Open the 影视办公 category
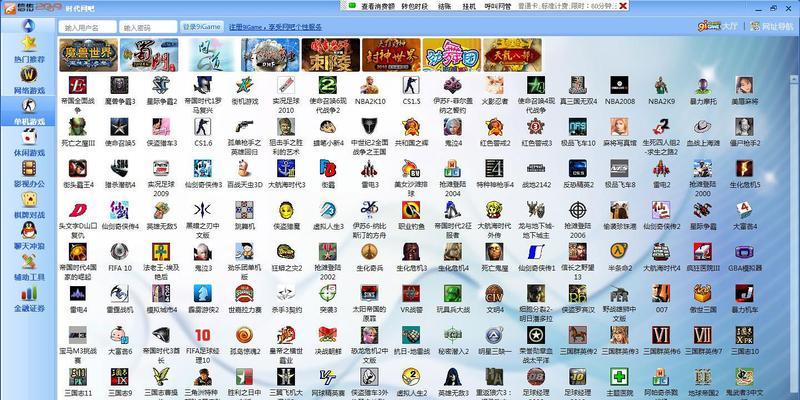This screenshot has width=800, height=400. pyautogui.click(x=29, y=173)
